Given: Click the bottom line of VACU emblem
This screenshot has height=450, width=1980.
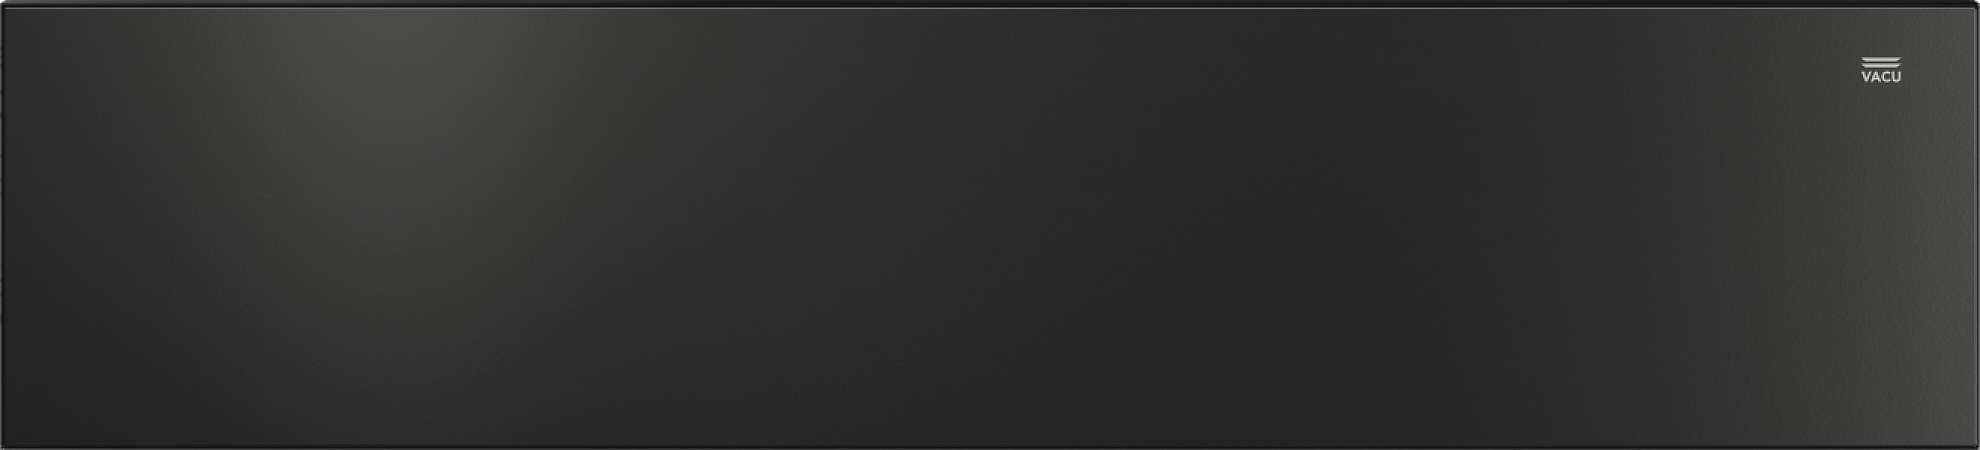Looking at the screenshot, I should (x=1881, y=67).
